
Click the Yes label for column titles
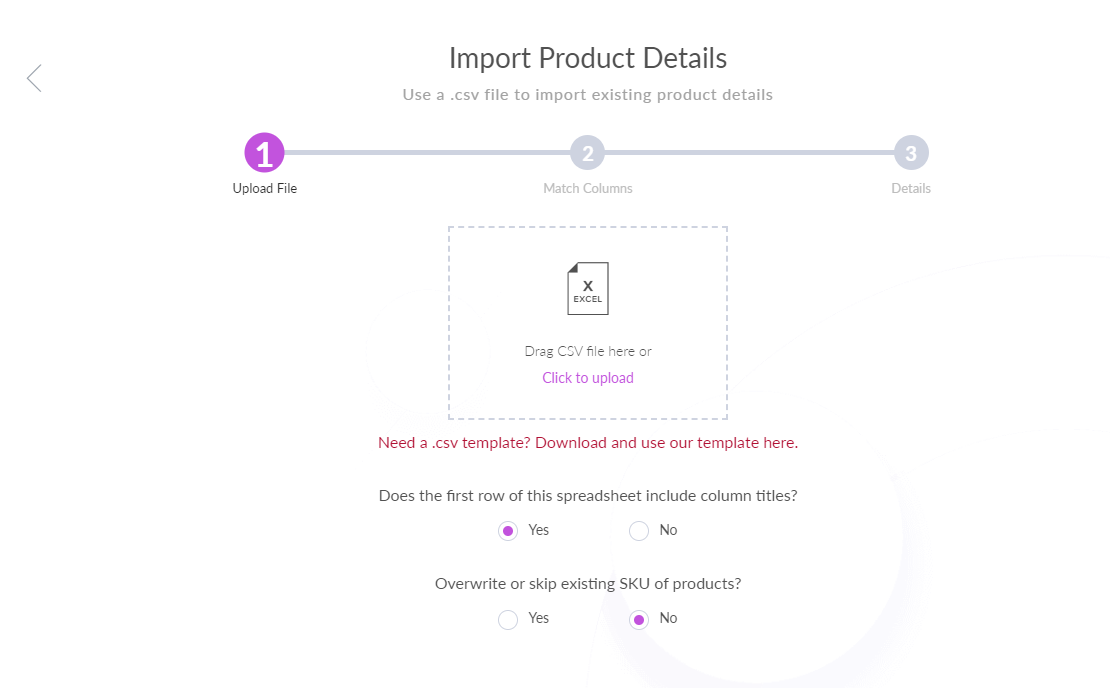point(539,530)
